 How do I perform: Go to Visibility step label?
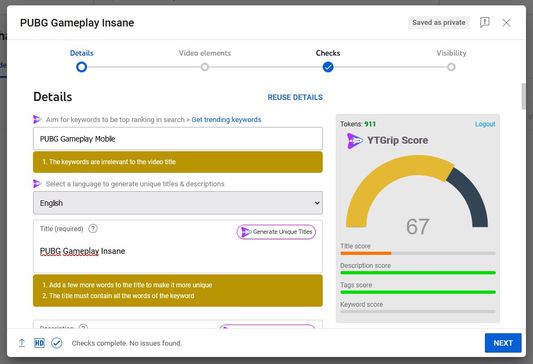(451, 53)
